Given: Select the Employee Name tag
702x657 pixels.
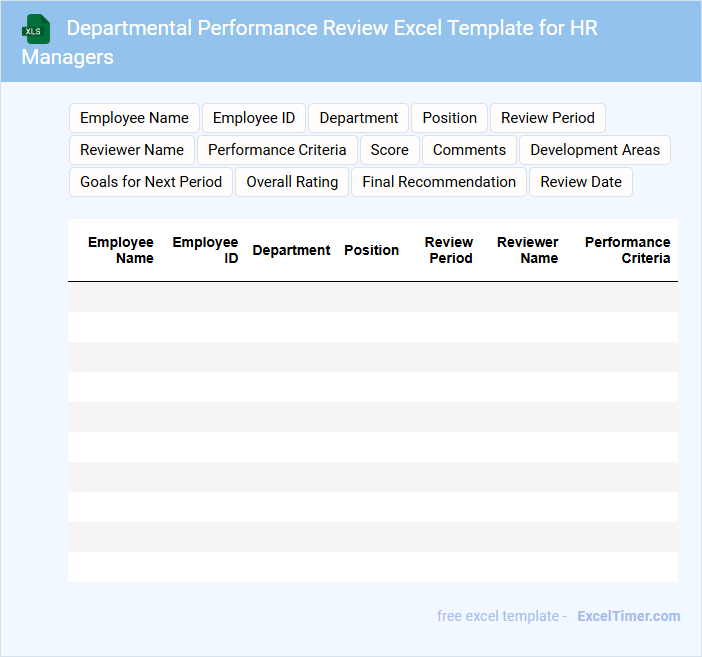Looking at the screenshot, I should coord(134,118).
